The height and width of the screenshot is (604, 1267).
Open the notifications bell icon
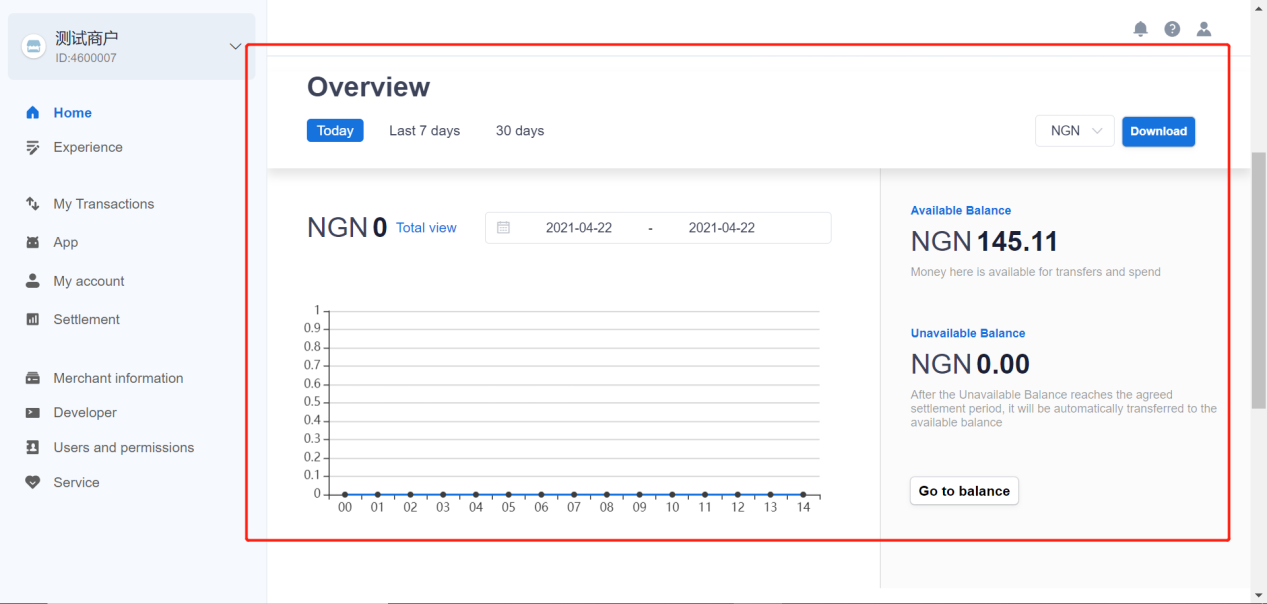pos(1140,29)
